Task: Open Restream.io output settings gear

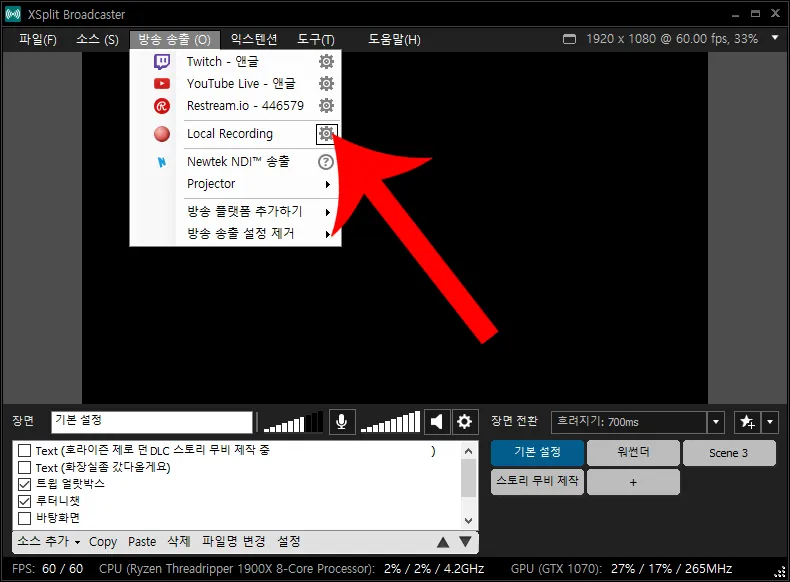Action: click(x=326, y=105)
